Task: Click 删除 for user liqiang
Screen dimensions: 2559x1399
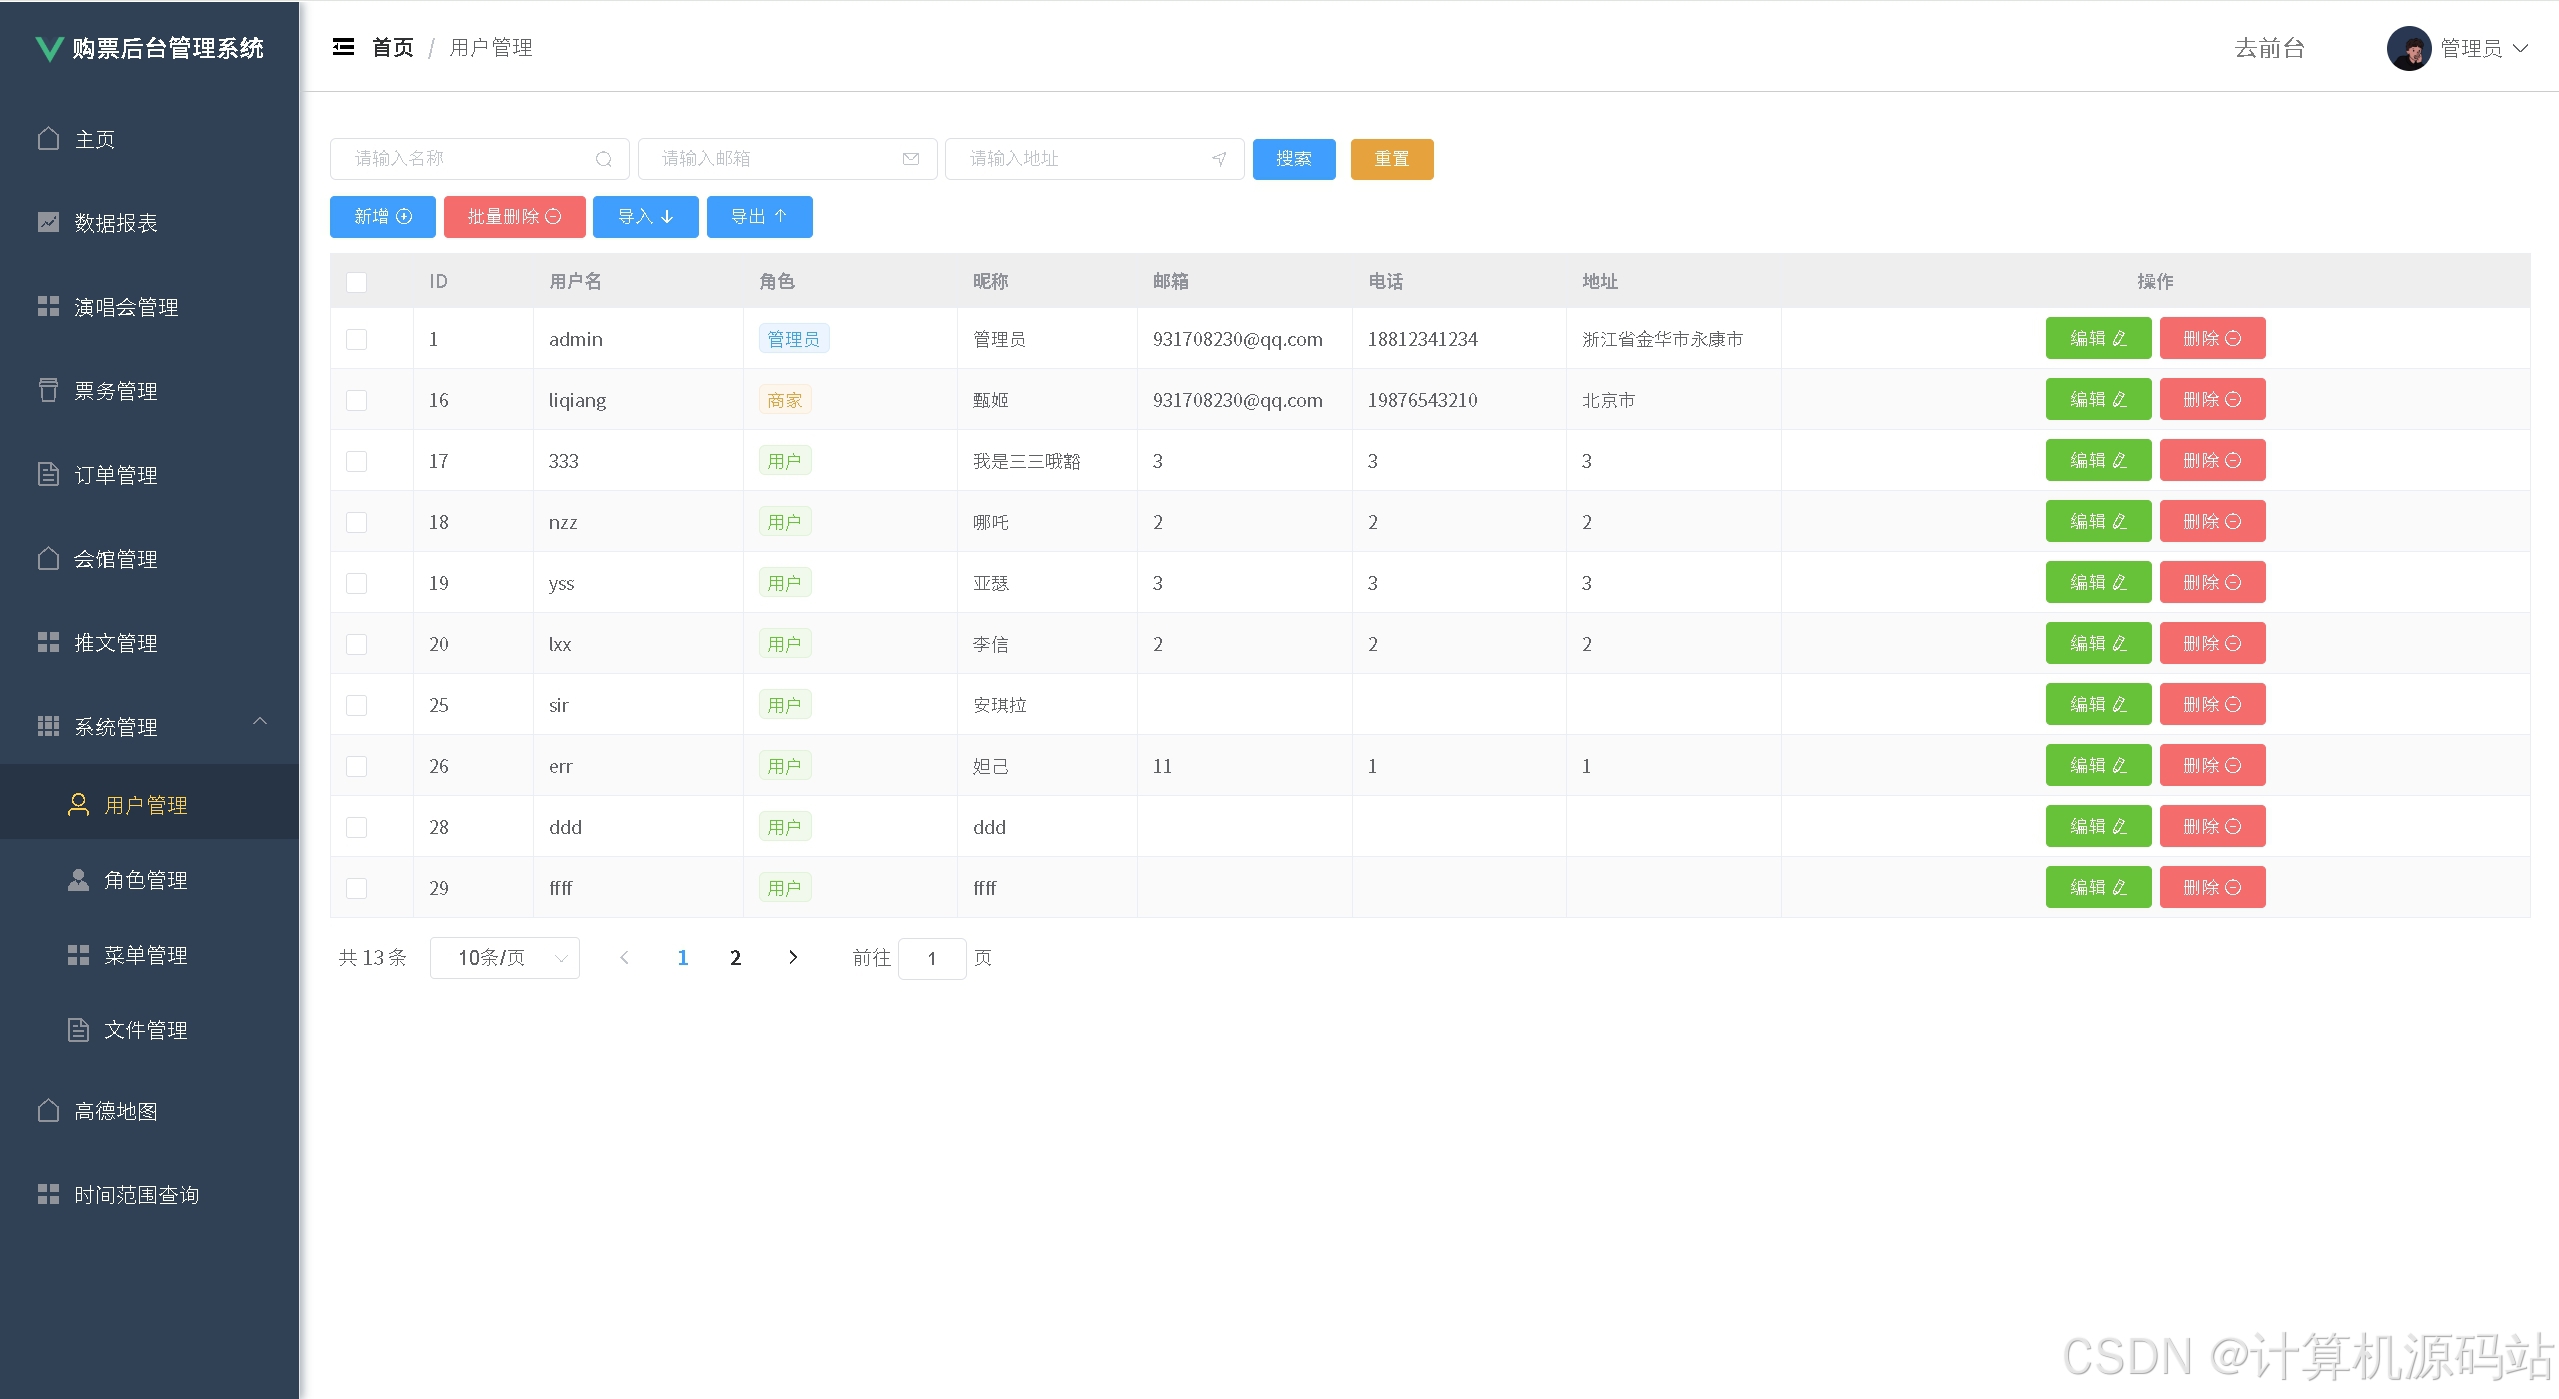Action: pyautogui.click(x=2212, y=399)
